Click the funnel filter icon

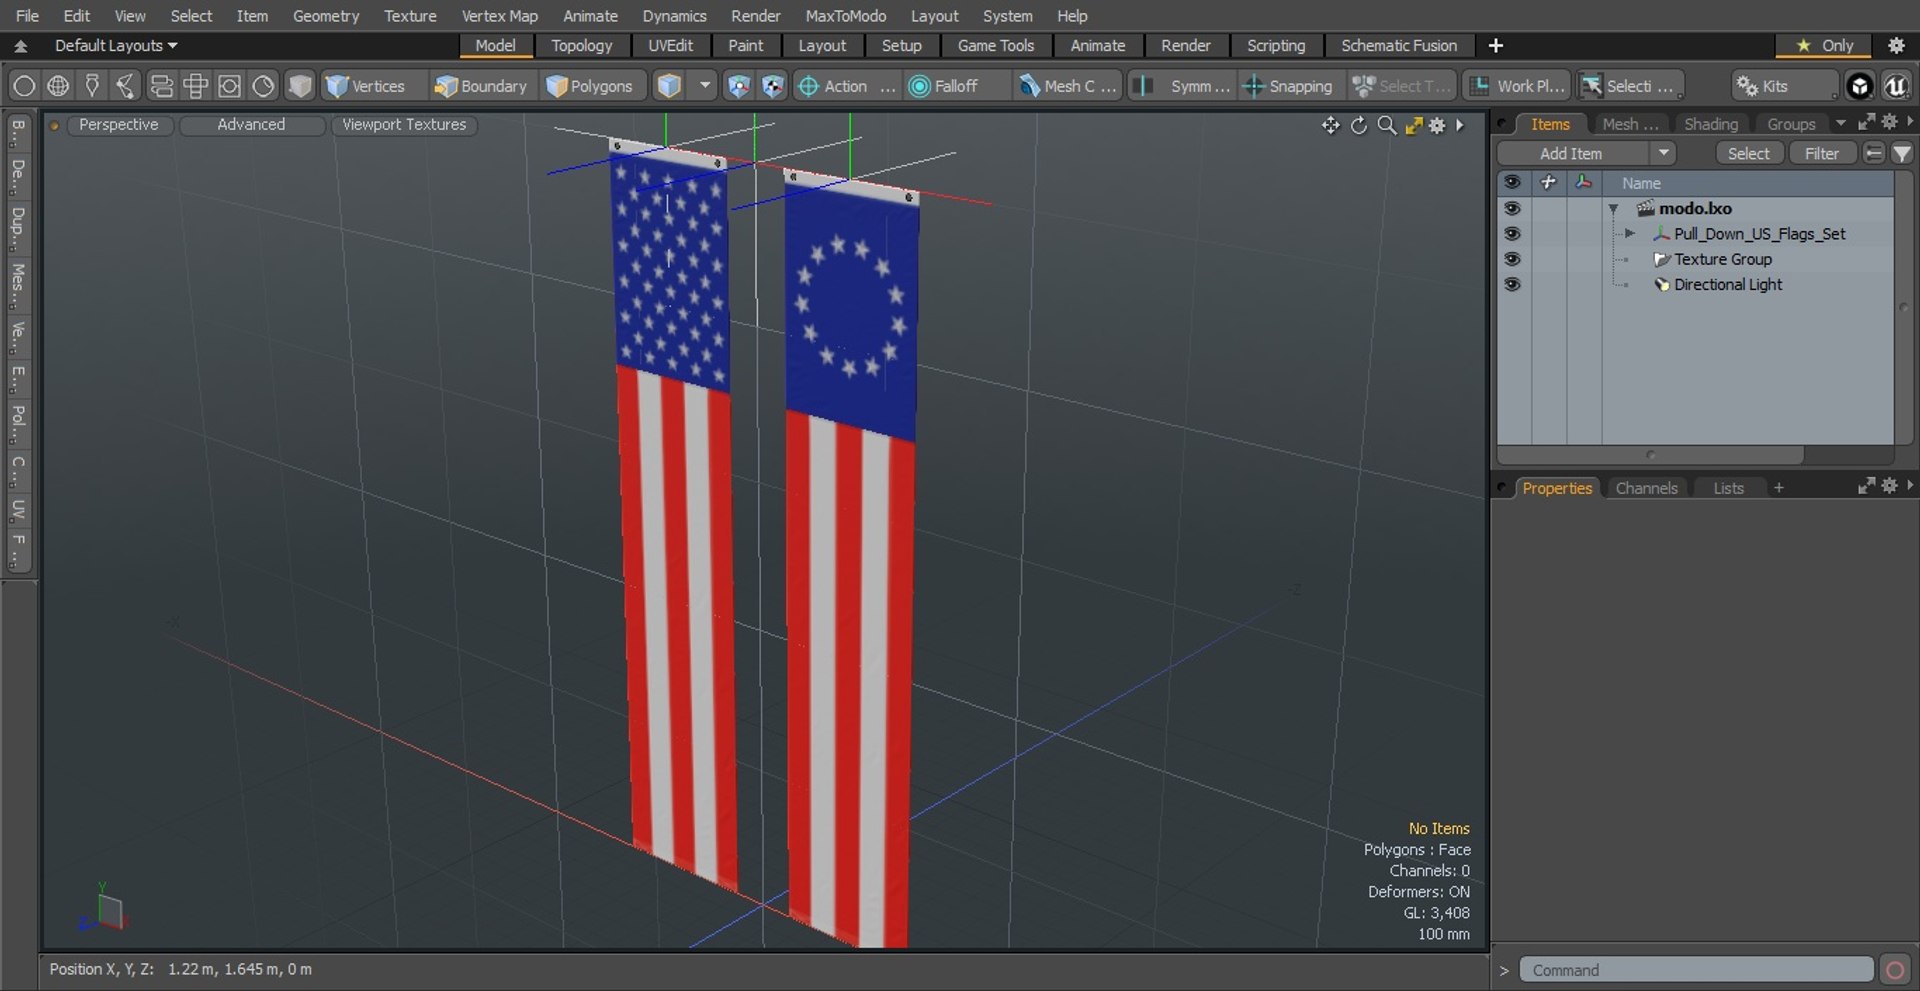[1901, 153]
